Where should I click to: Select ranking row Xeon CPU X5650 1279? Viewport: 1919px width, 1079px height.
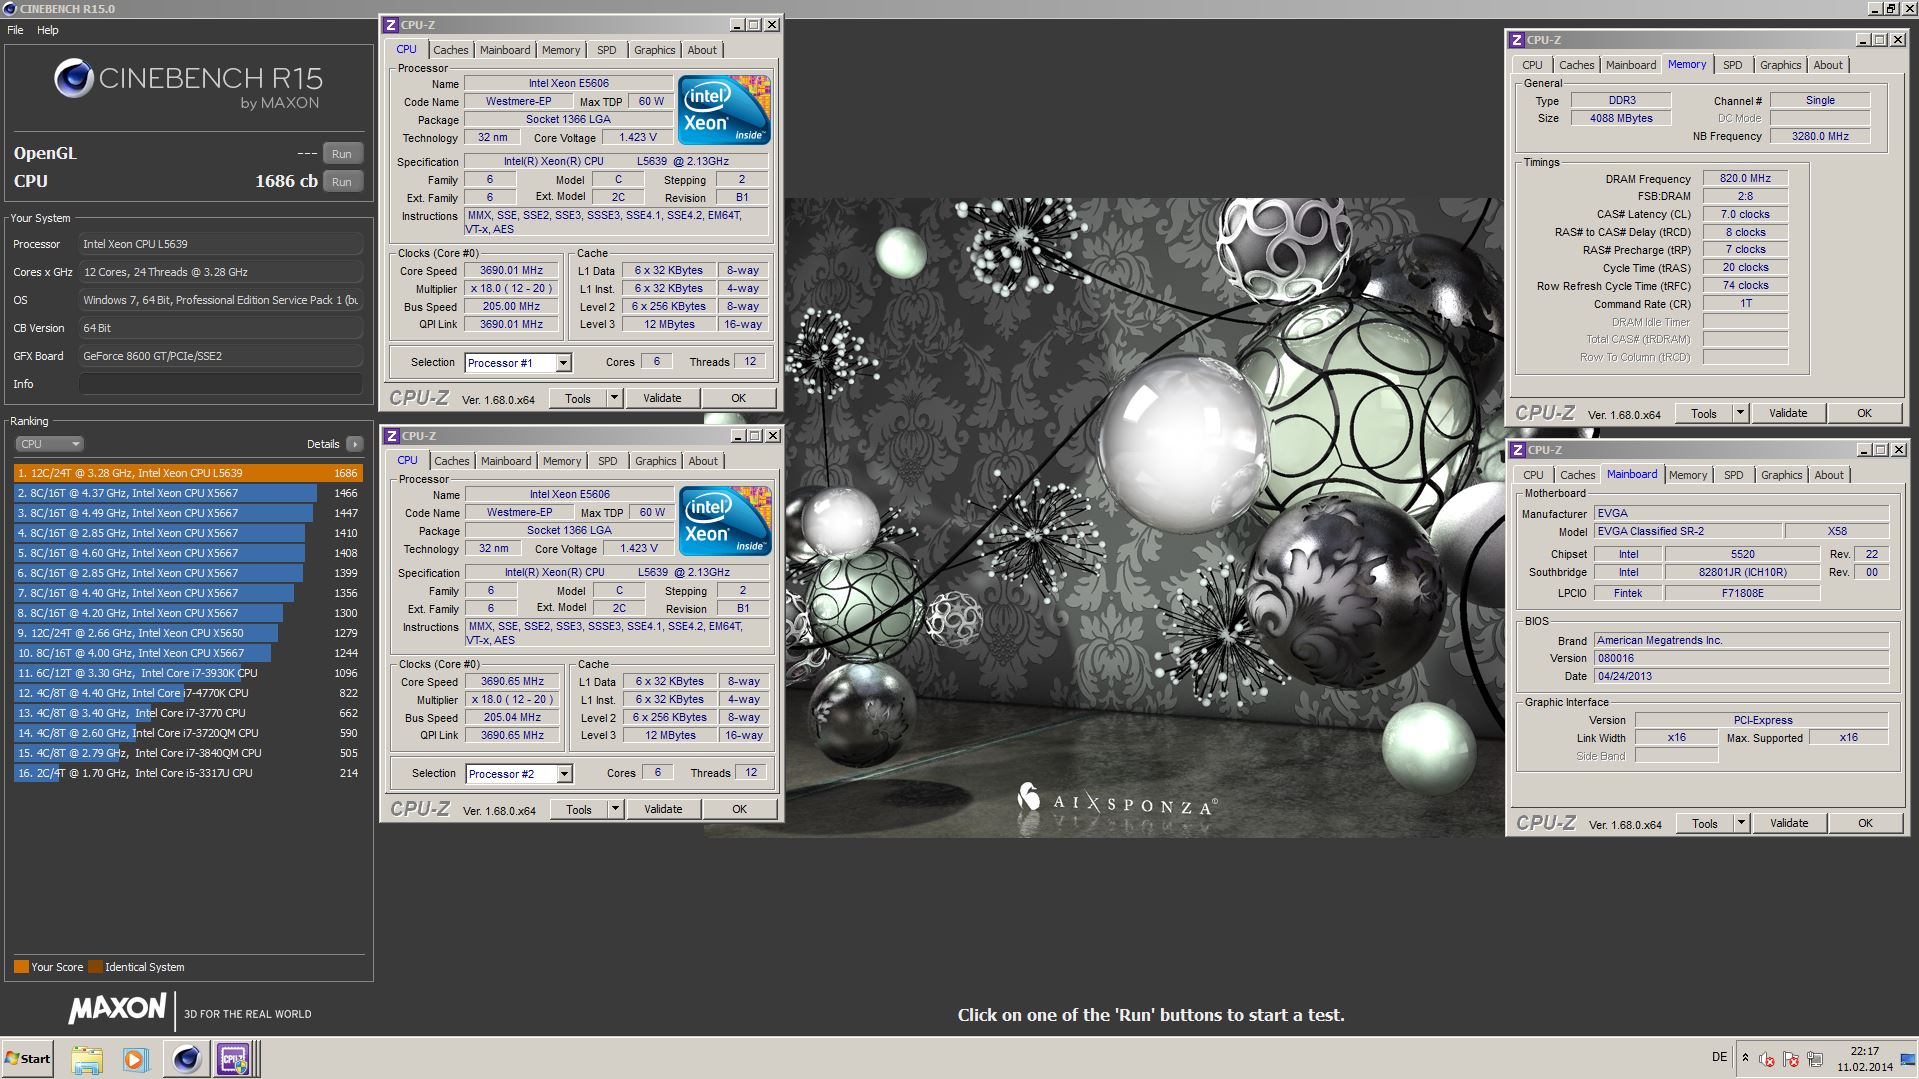pyautogui.click(x=188, y=633)
